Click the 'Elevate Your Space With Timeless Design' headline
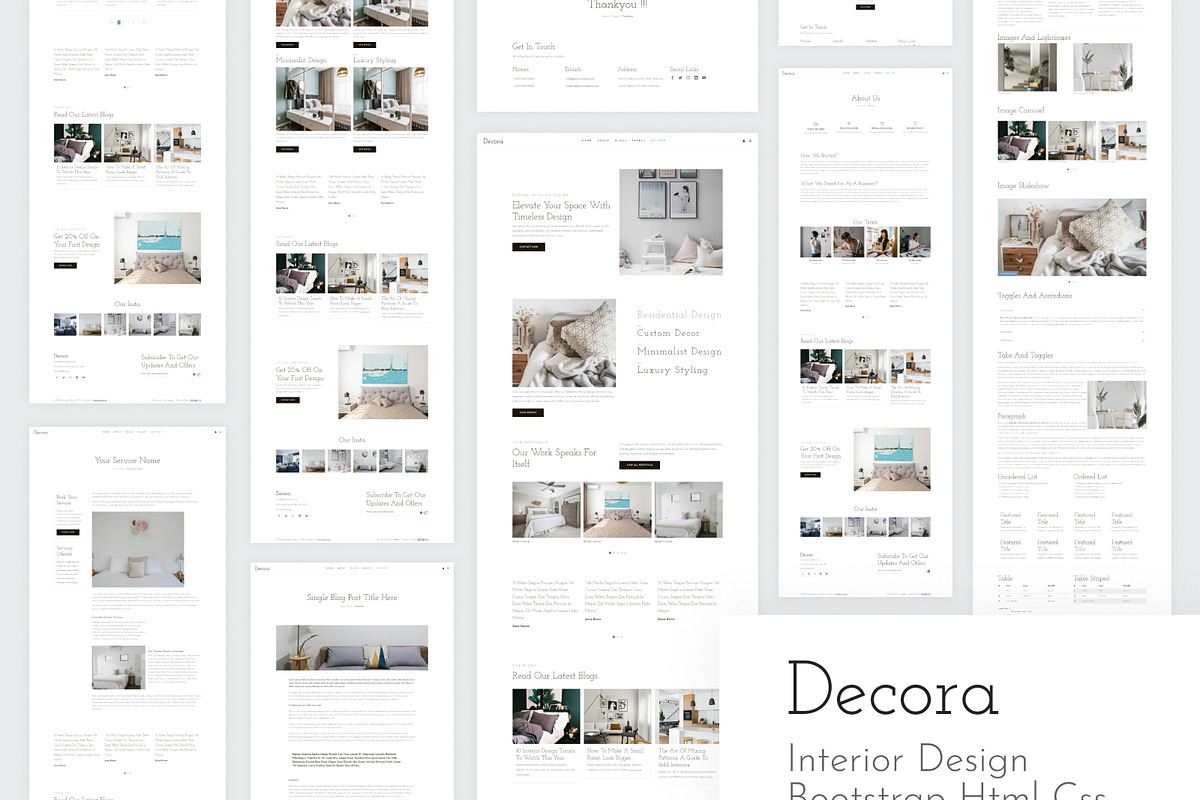1200x800 pixels. pyautogui.click(x=561, y=210)
